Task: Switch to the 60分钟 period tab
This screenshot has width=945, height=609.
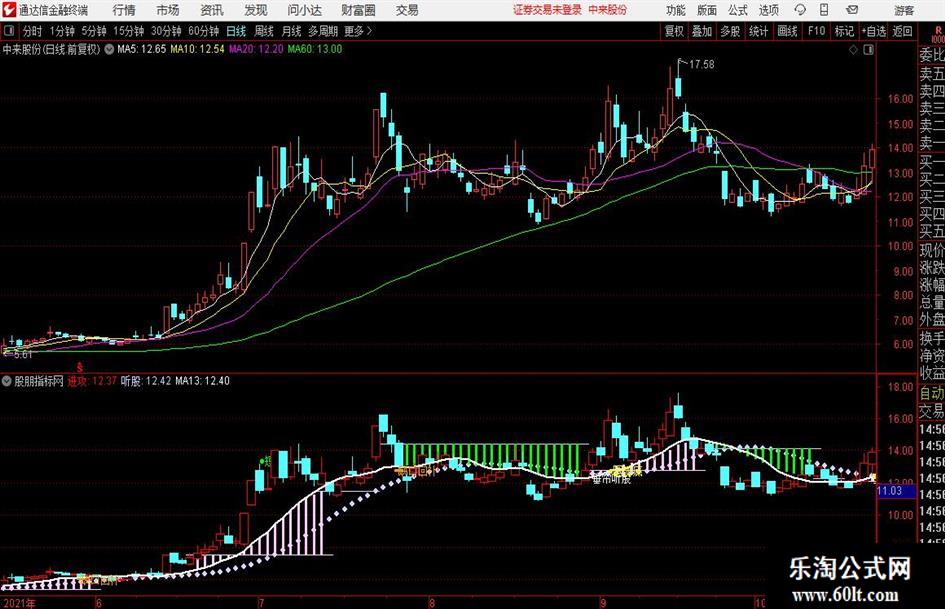Action: point(203,31)
